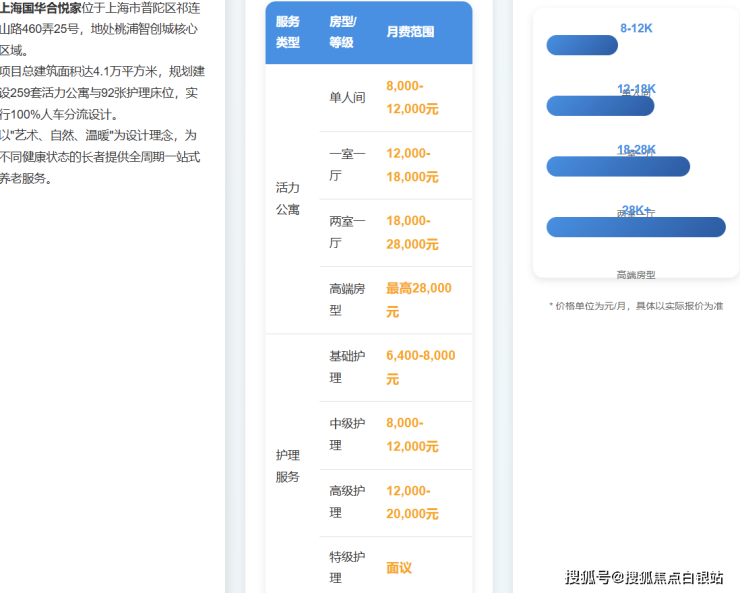Select the 活力公寓 service type cell
740x593 pixels.
point(288,199)
